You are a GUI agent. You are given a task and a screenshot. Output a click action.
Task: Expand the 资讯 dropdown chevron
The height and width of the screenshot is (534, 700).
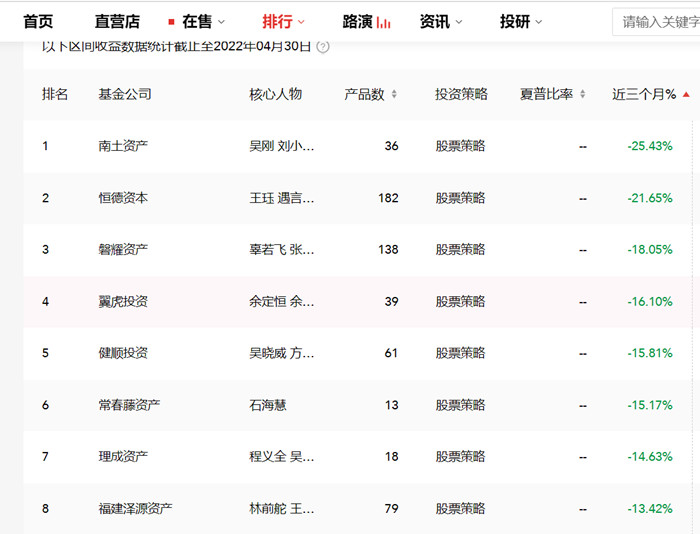459,22
